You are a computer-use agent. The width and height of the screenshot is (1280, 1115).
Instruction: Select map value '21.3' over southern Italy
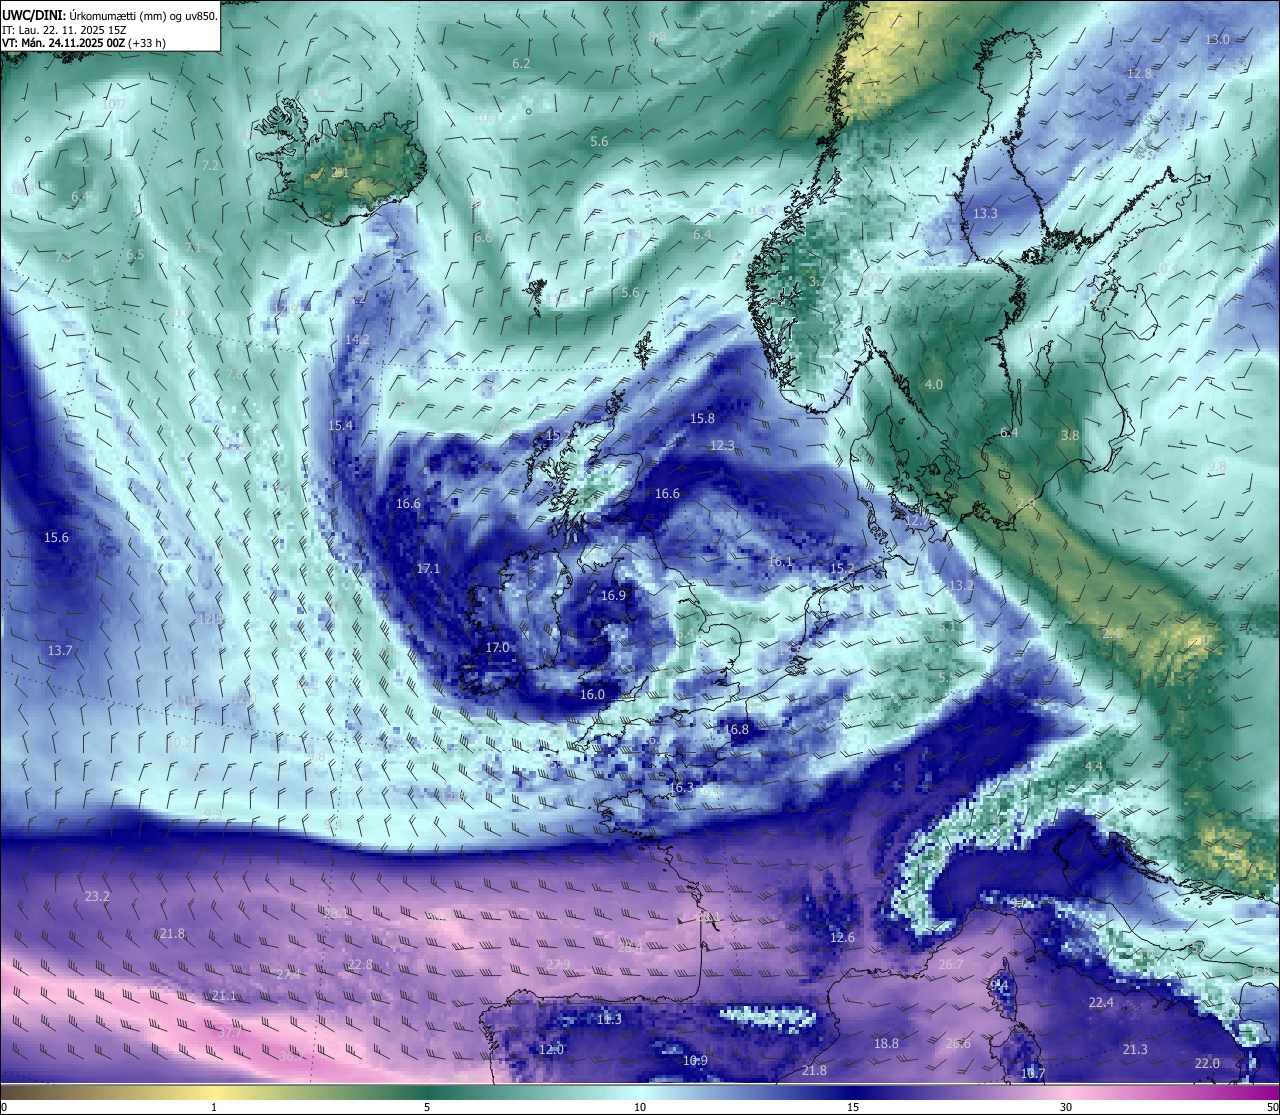tap(1135, 1049)
